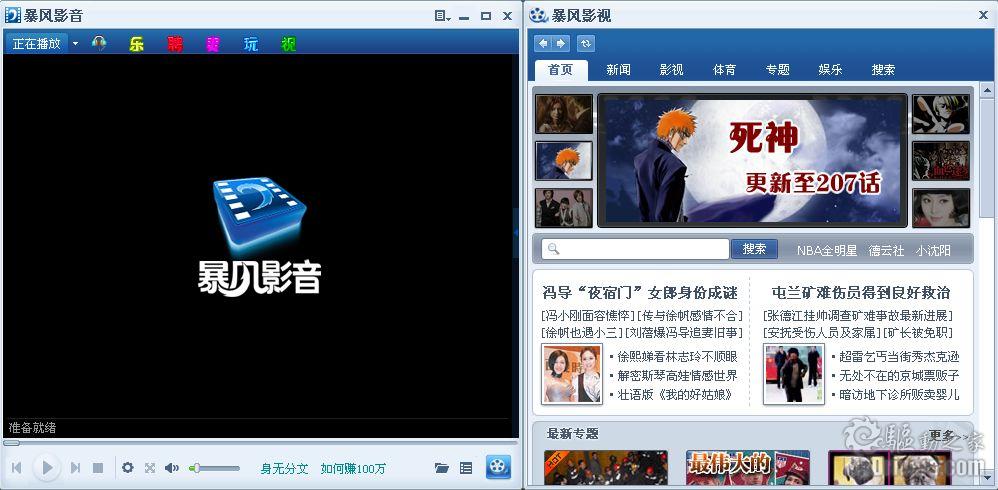The width and height of the screenshot is (998, 490).
Task: Switch to the 首页 tab
Action: [x=561, y=70]
